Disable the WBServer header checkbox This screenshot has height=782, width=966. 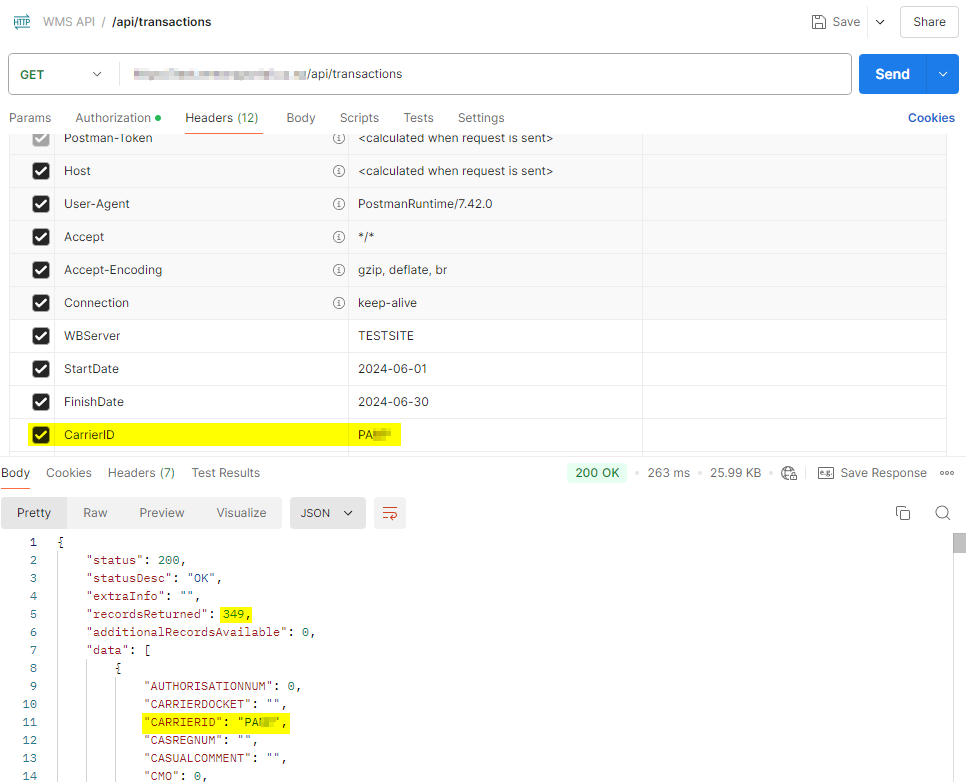(41, 336)
